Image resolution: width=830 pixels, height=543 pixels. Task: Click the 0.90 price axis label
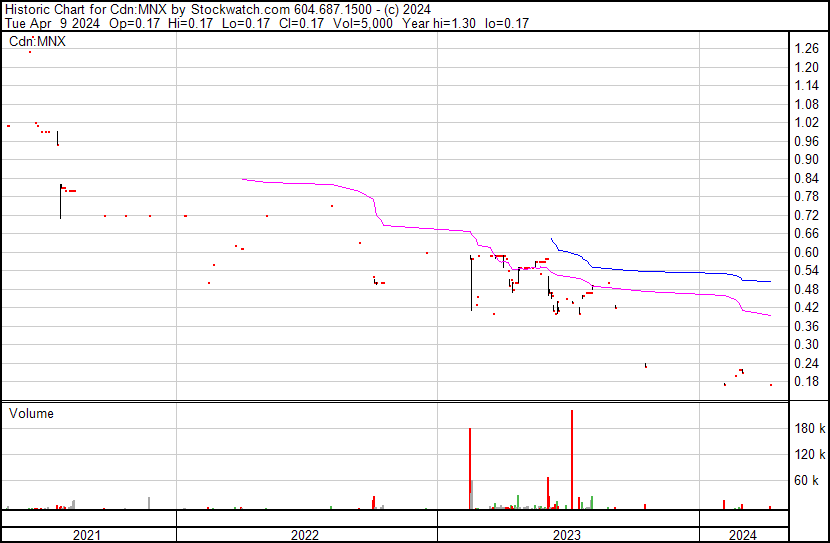[807, 160]
